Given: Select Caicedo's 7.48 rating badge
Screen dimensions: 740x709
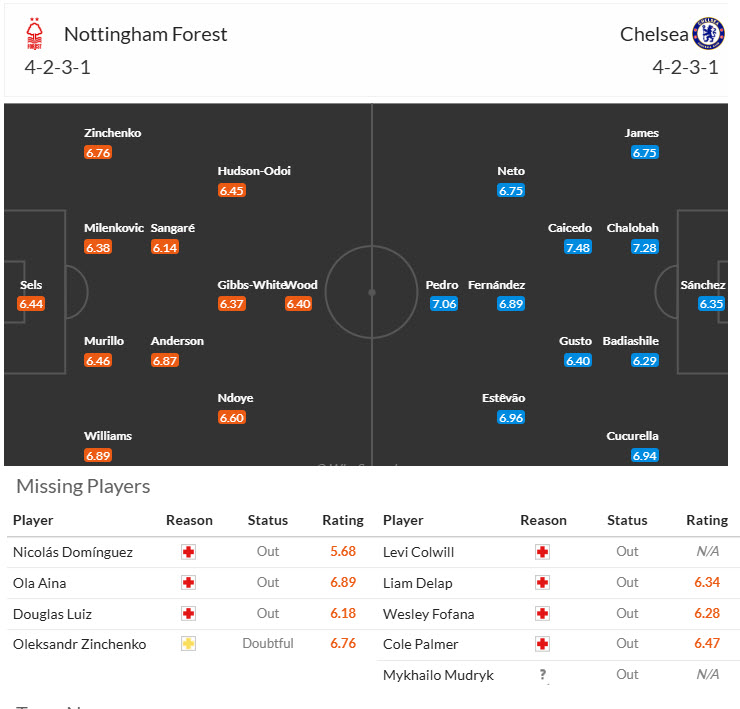Looking at the screenshot, I should click(x=578, y=248).
